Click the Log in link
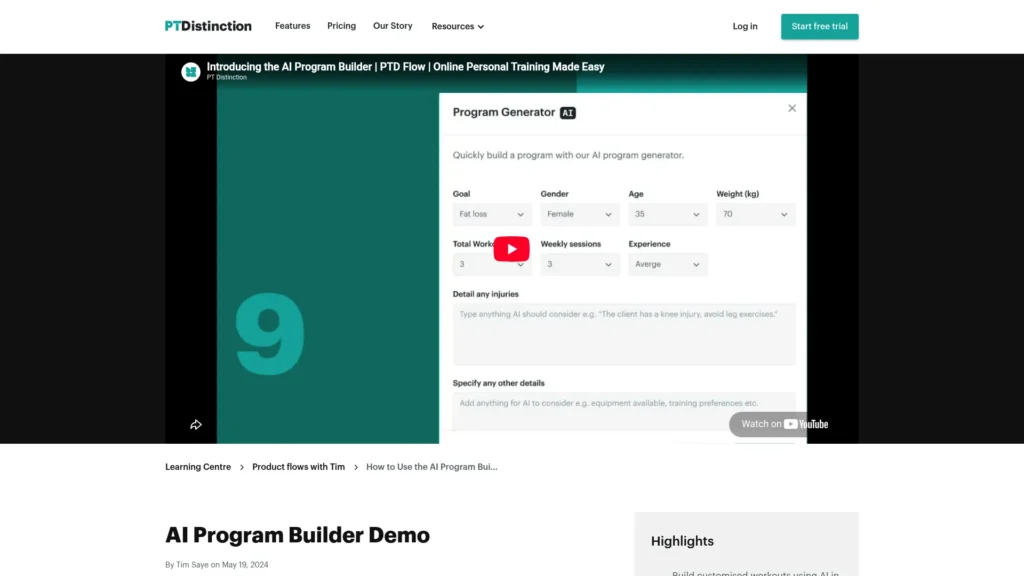Image resolution: width=1024 pixels, height=576 pixels. coord(745,27)
